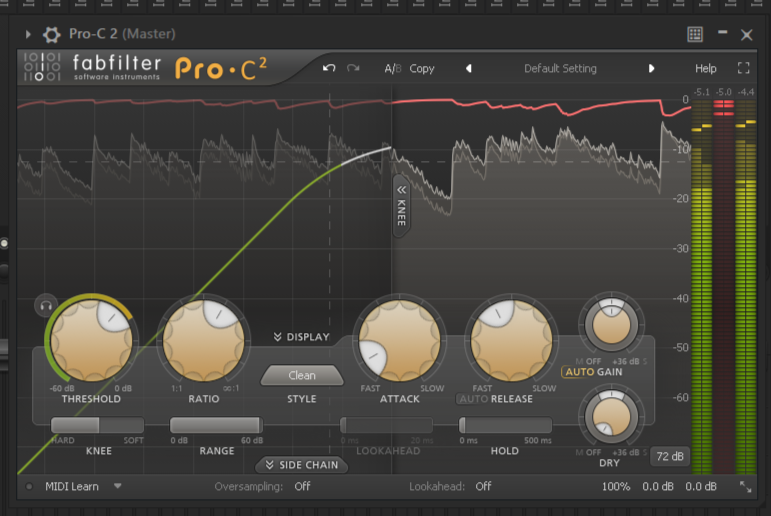Open the plugin options grid icon
The height and width of the screenshot is (516, 771).
(695, 34)
